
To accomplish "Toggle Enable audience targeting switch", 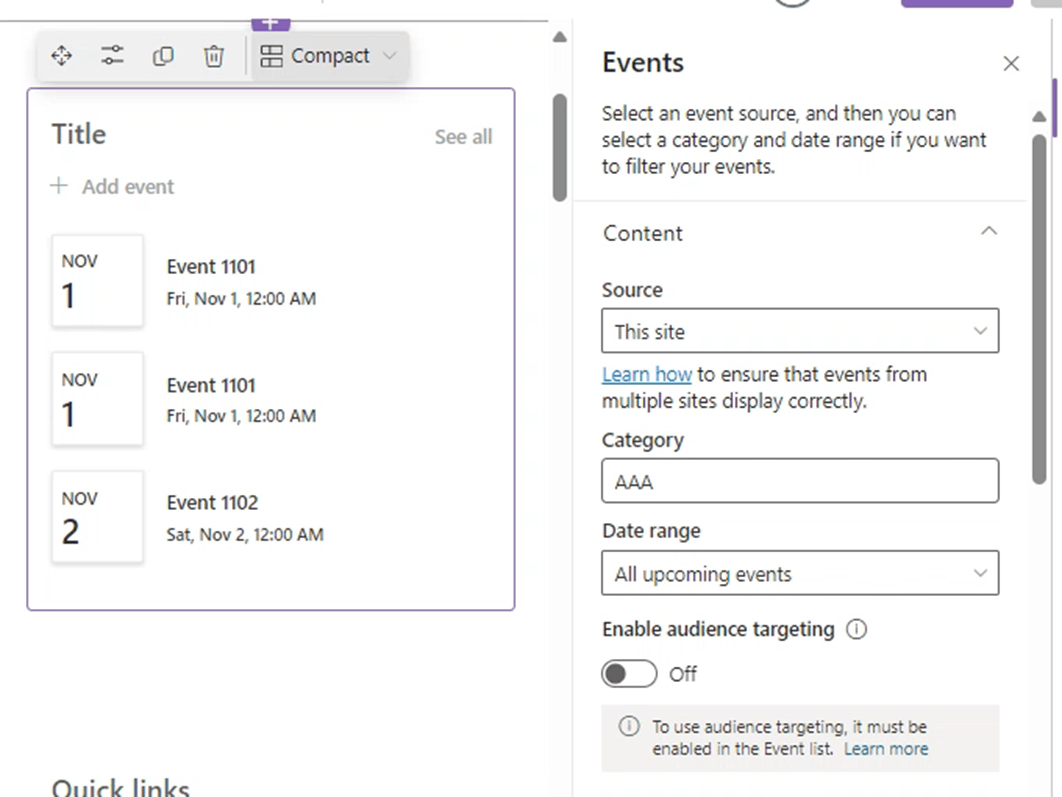I will click(629, 674).
